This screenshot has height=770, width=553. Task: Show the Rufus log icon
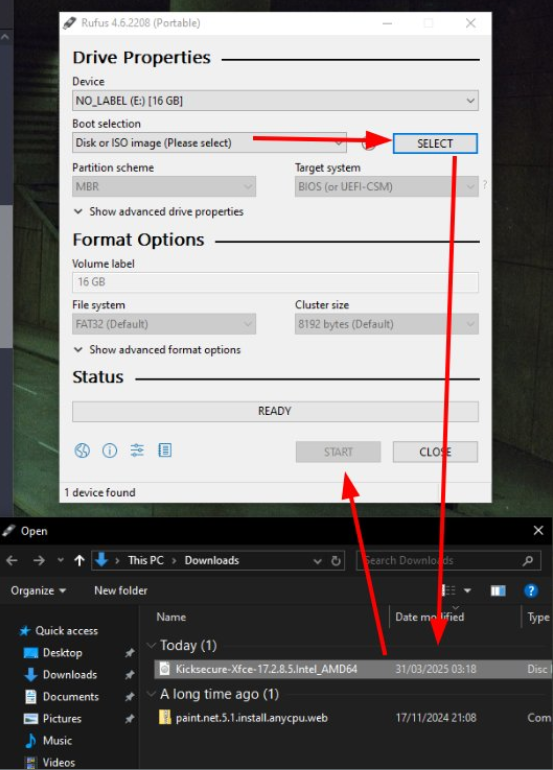(165, 450)
